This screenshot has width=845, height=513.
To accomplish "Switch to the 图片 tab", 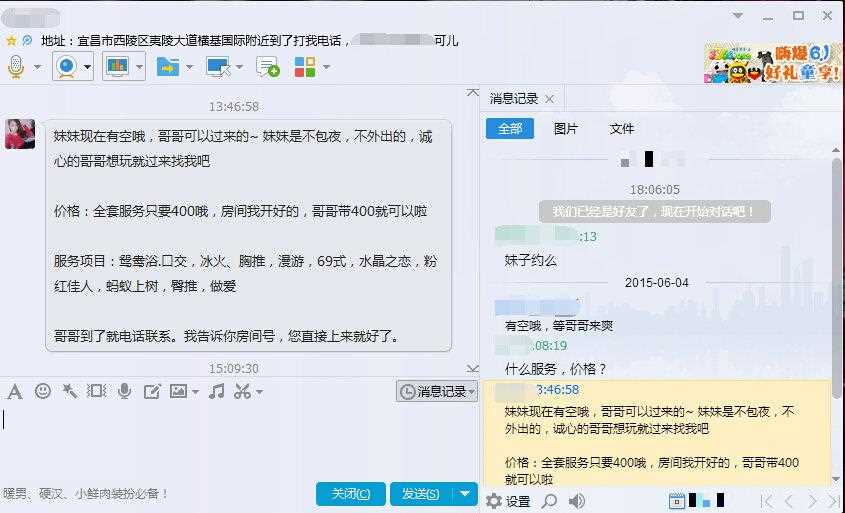I will 566,129.
